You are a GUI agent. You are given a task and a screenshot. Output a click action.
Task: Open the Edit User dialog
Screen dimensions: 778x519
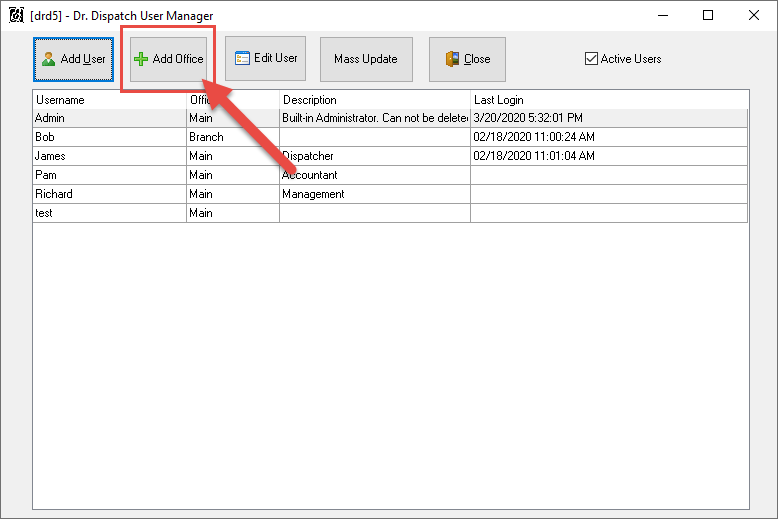click(x=265, y=59)
